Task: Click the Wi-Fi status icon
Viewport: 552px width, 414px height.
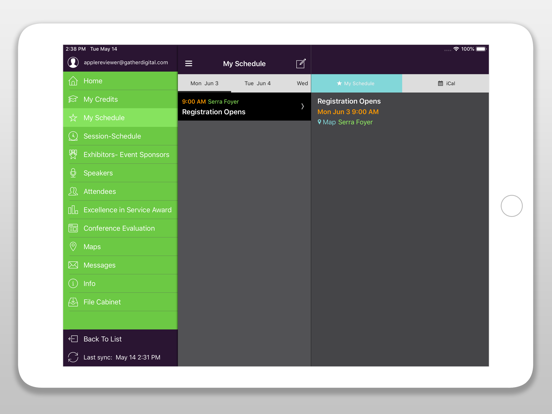Action: click(456, 49)
